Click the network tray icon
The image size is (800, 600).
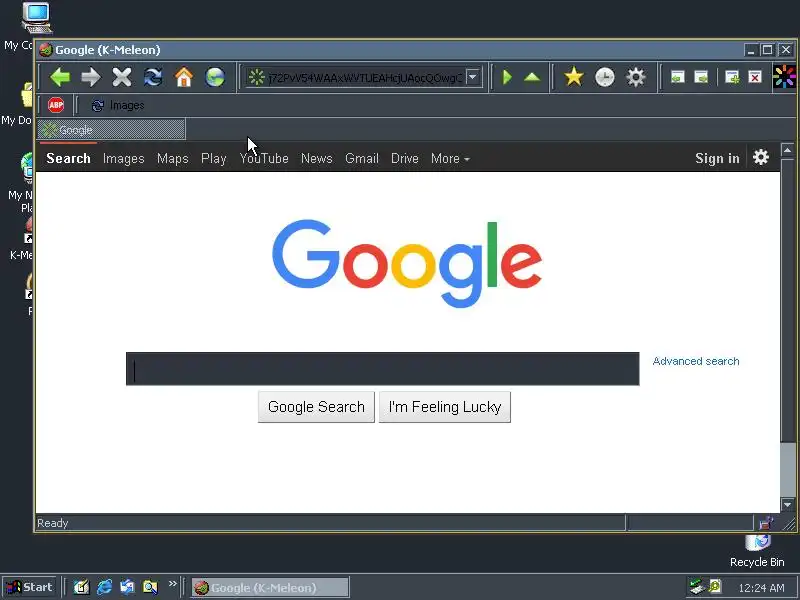pos(696,587)
